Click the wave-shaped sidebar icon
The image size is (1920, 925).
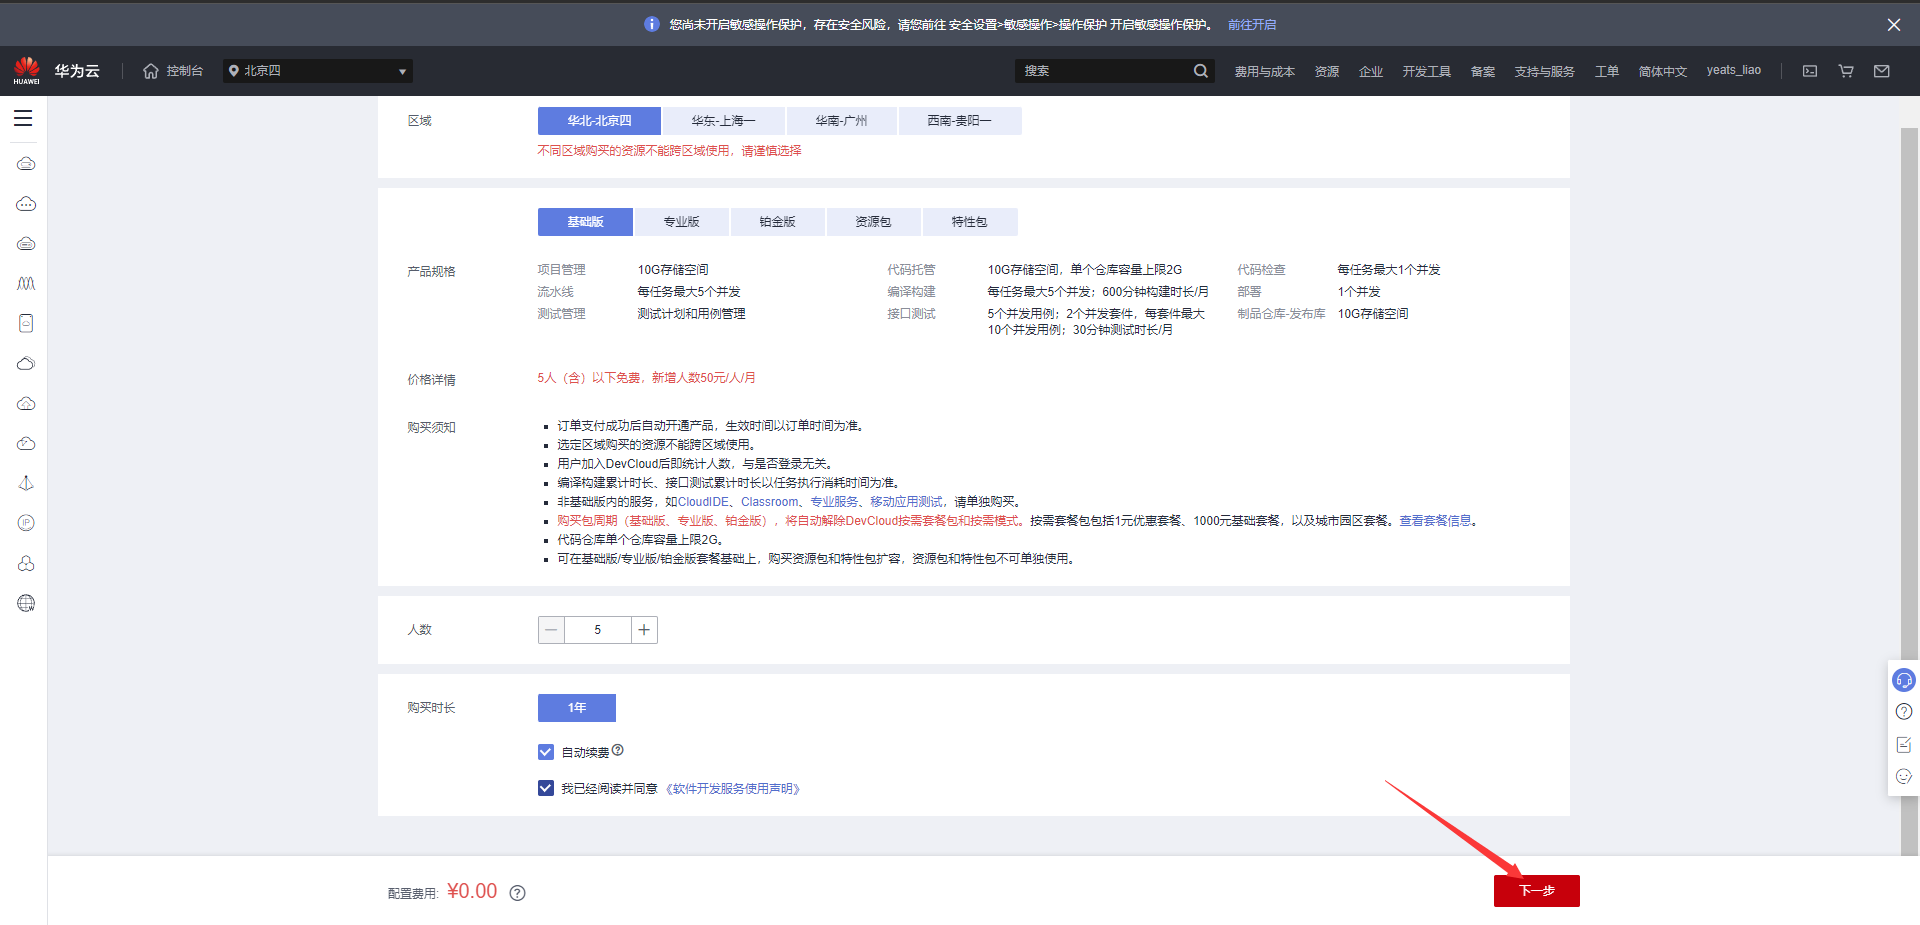point(26,283)
